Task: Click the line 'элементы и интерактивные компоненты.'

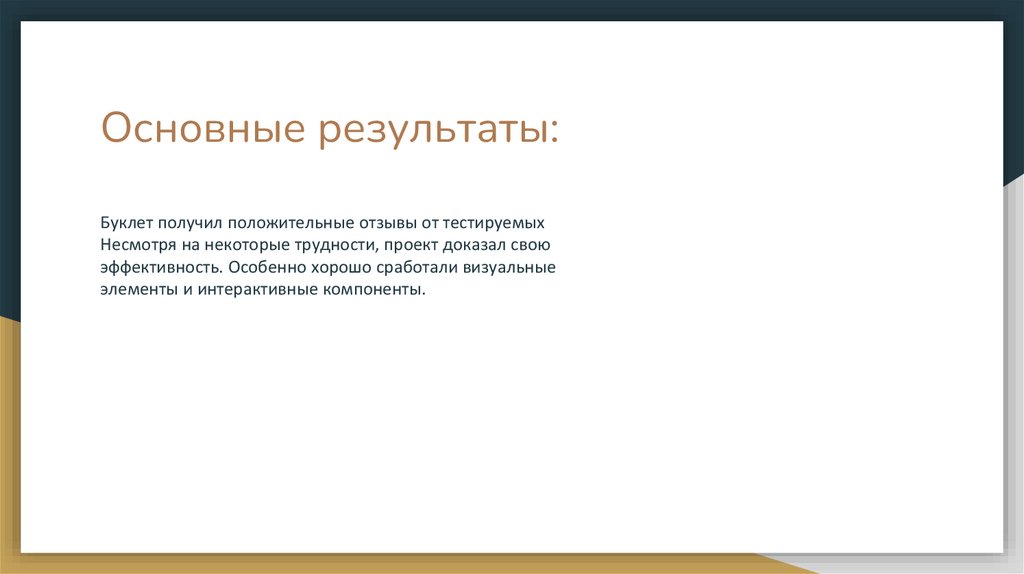Action: 263,289
